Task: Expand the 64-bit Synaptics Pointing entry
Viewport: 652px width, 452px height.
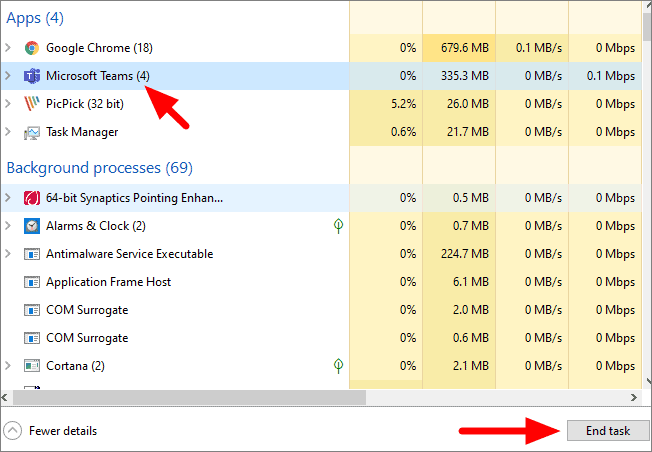Action: (7, 198)
